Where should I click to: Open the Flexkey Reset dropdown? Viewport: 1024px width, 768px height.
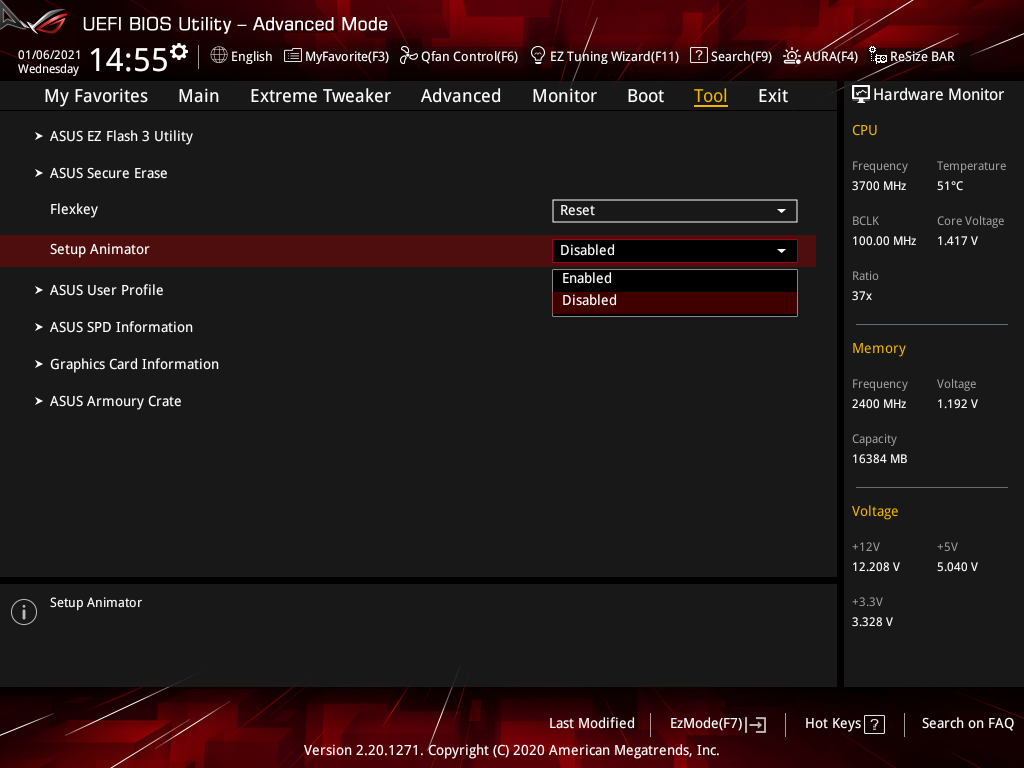tap(675, 211)
